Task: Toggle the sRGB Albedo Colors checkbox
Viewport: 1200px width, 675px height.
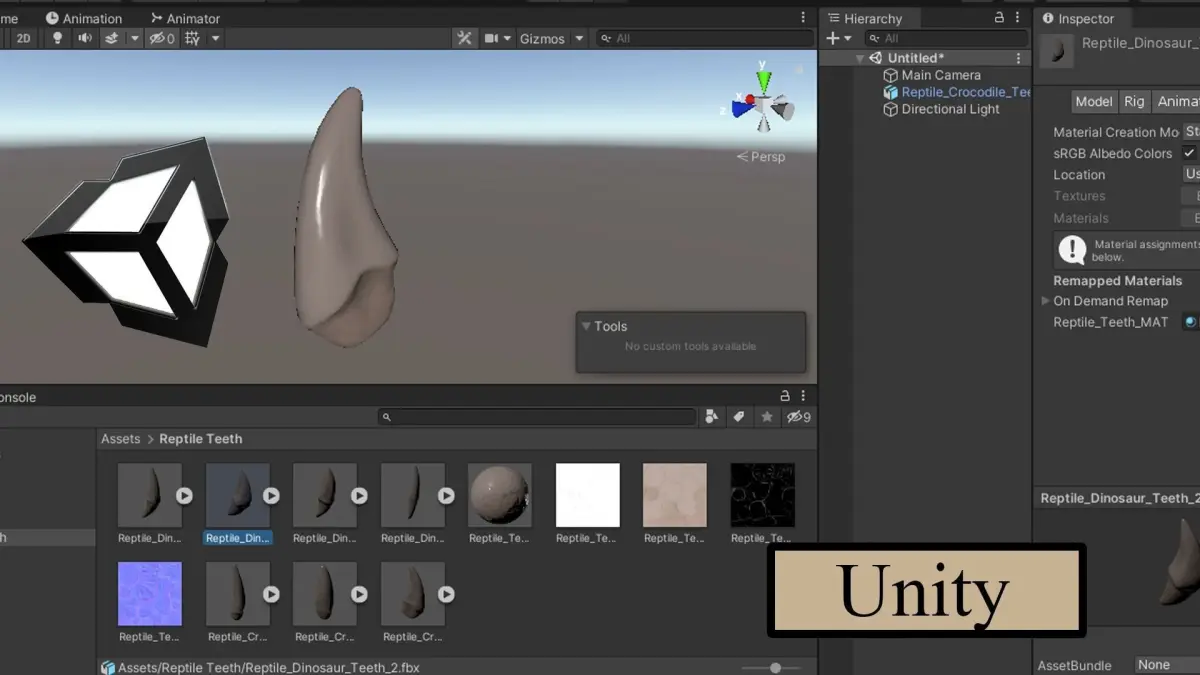Action: point(1189,153)
